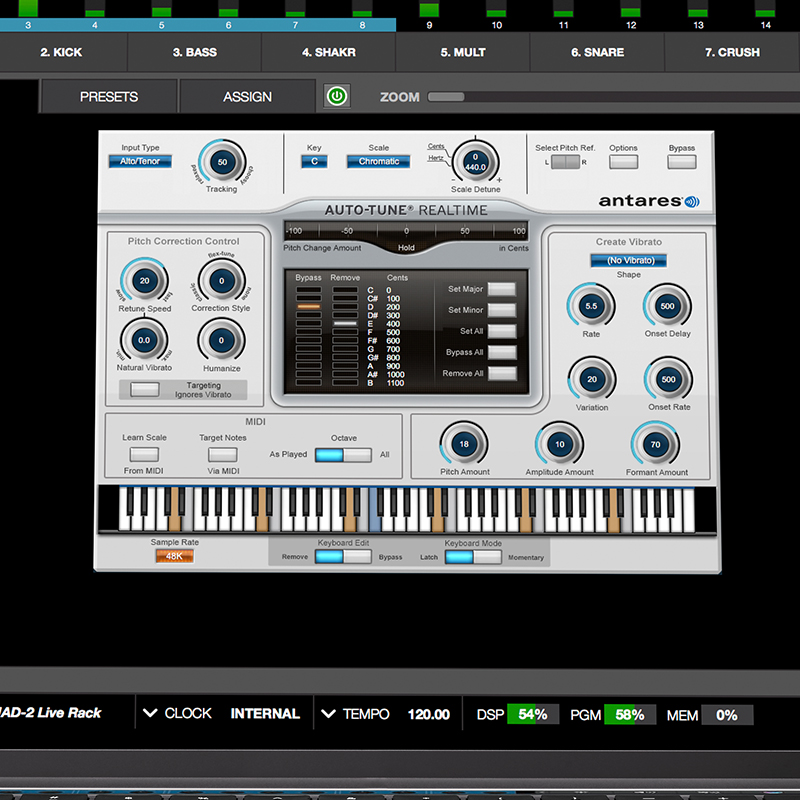The height and width of the screenshot is (800, 800).
Task: Select the 6. SNARE channel tab
Action: (x=597, y=52)
